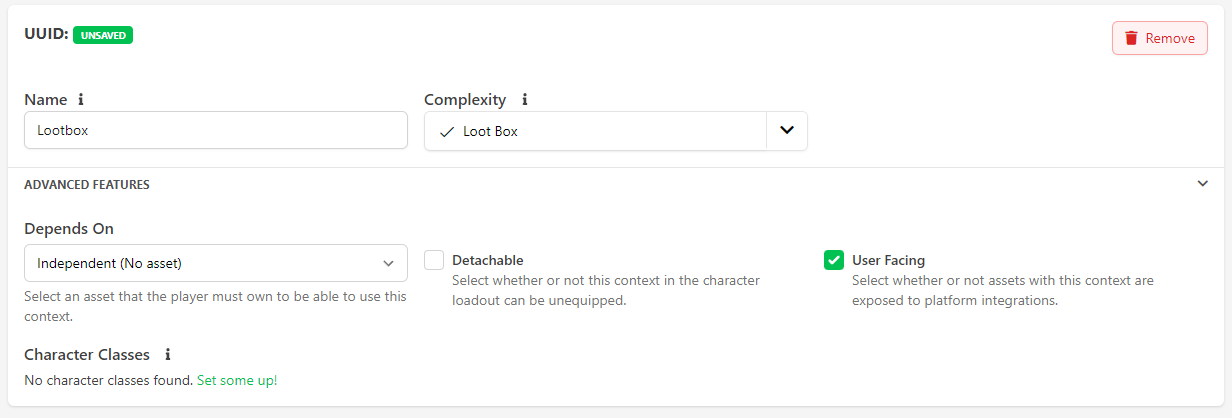Click the ADVANCED FEATURES section header
This screenshot has width=1232, height=418.
(87, 185)
